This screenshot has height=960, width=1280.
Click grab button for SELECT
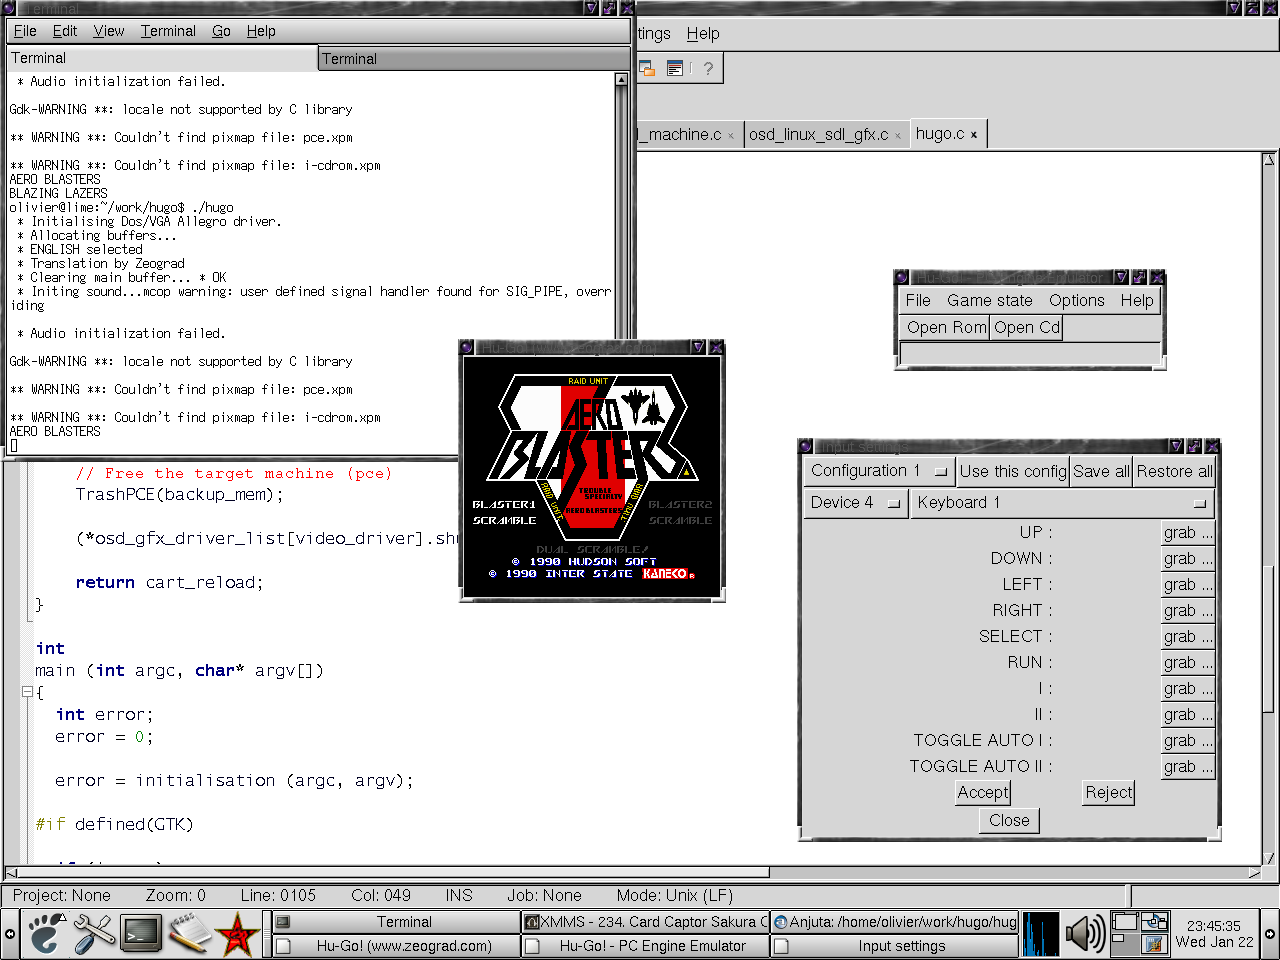click(x=1187, y=637)
